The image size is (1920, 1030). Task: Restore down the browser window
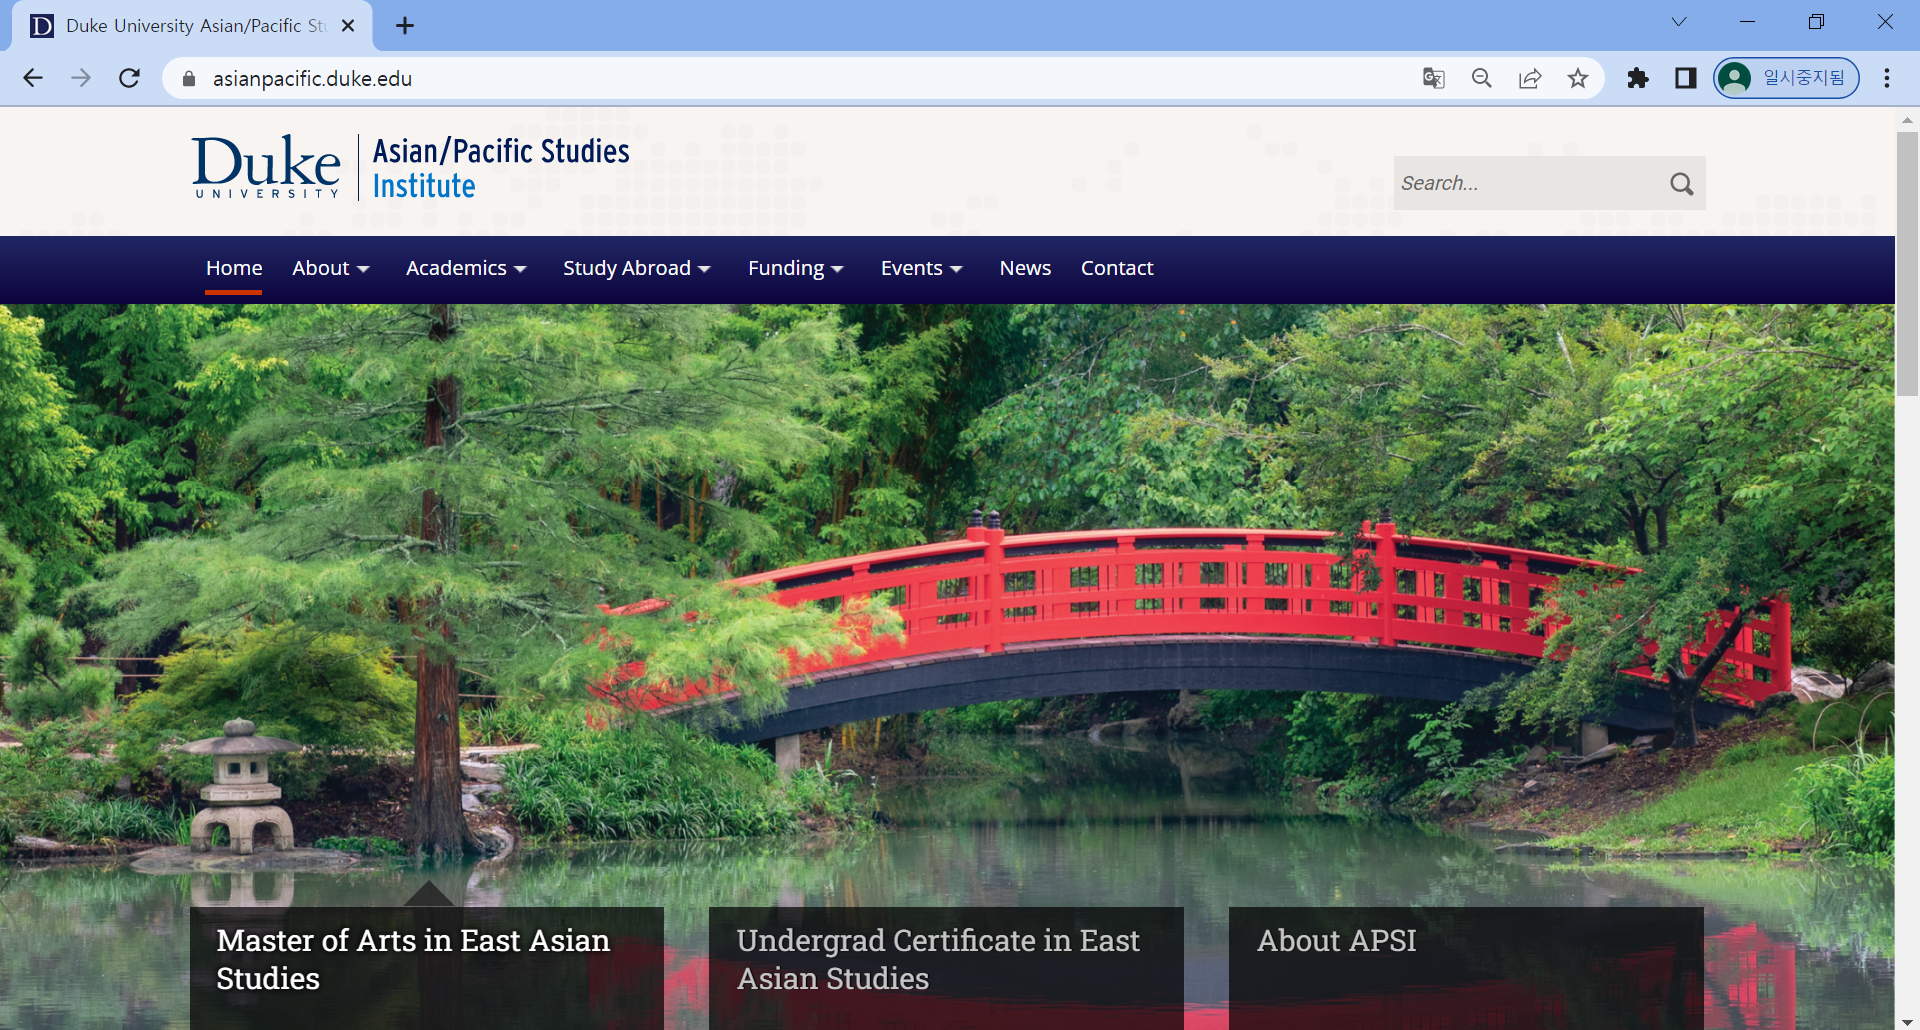coord(1816,22)
